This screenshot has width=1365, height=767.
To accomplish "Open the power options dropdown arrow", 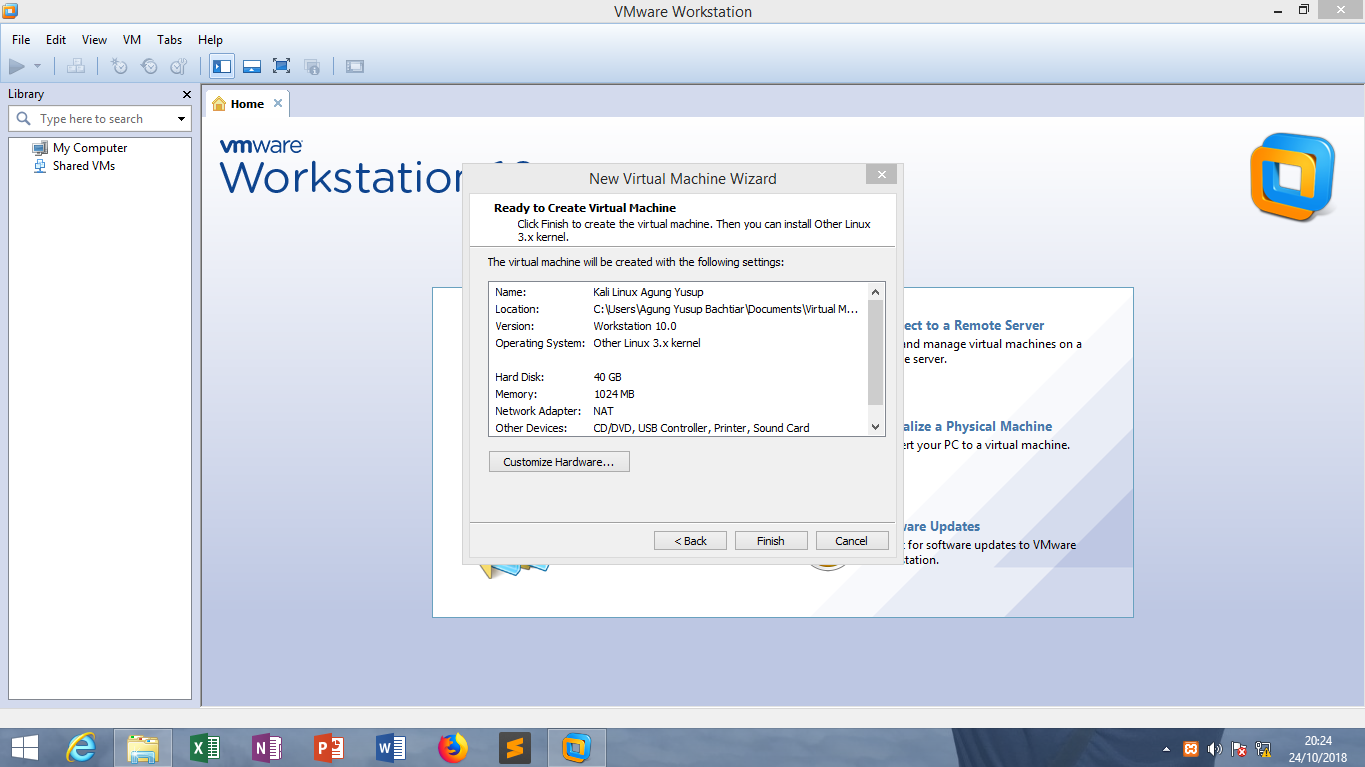I will point(38,66).
